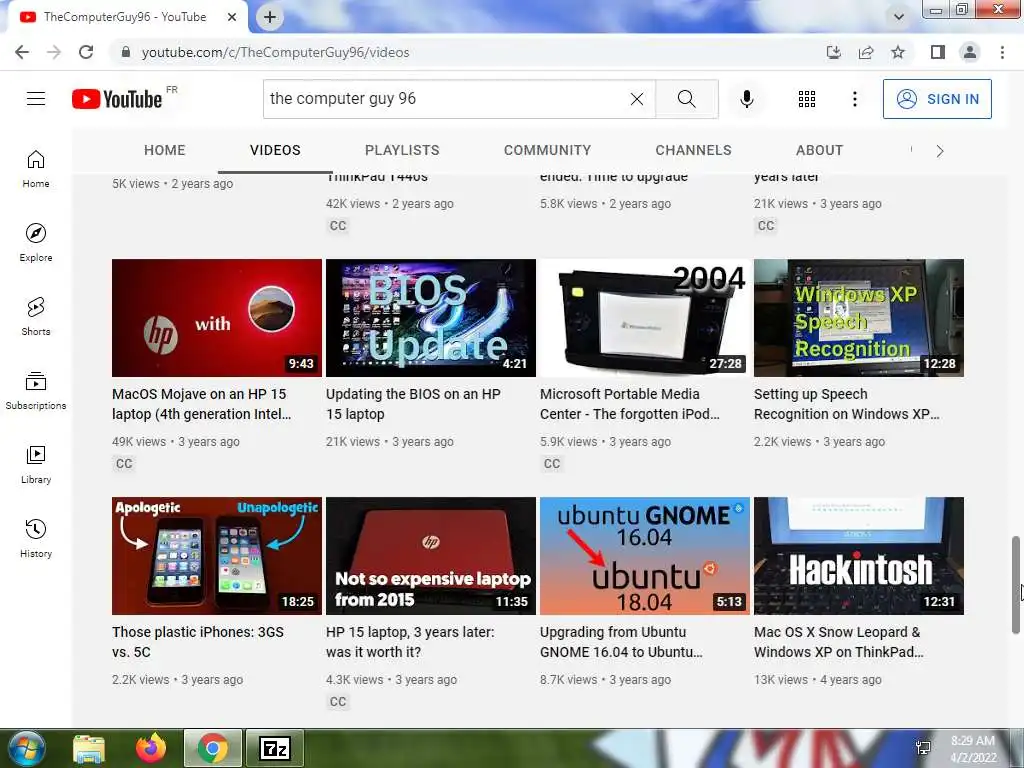Open the tab search dropdown arrow
The image size is (1024, 768).
899,17
